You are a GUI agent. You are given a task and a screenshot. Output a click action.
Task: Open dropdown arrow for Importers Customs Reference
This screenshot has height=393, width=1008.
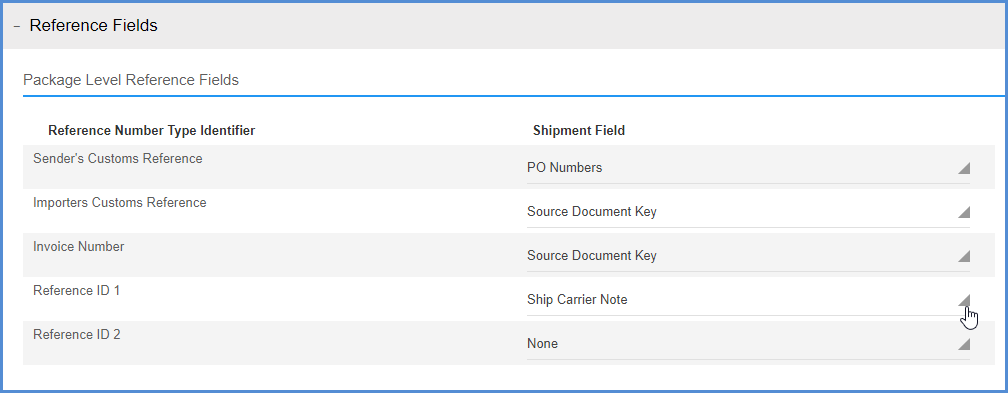click(x=963, y=212)
